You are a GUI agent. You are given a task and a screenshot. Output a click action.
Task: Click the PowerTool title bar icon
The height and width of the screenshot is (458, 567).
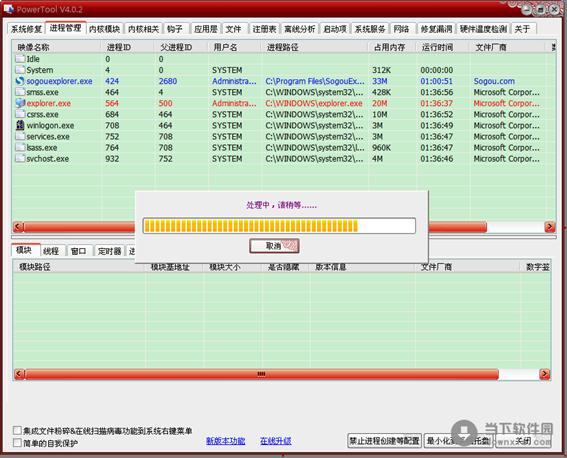[x=9, y=9]
